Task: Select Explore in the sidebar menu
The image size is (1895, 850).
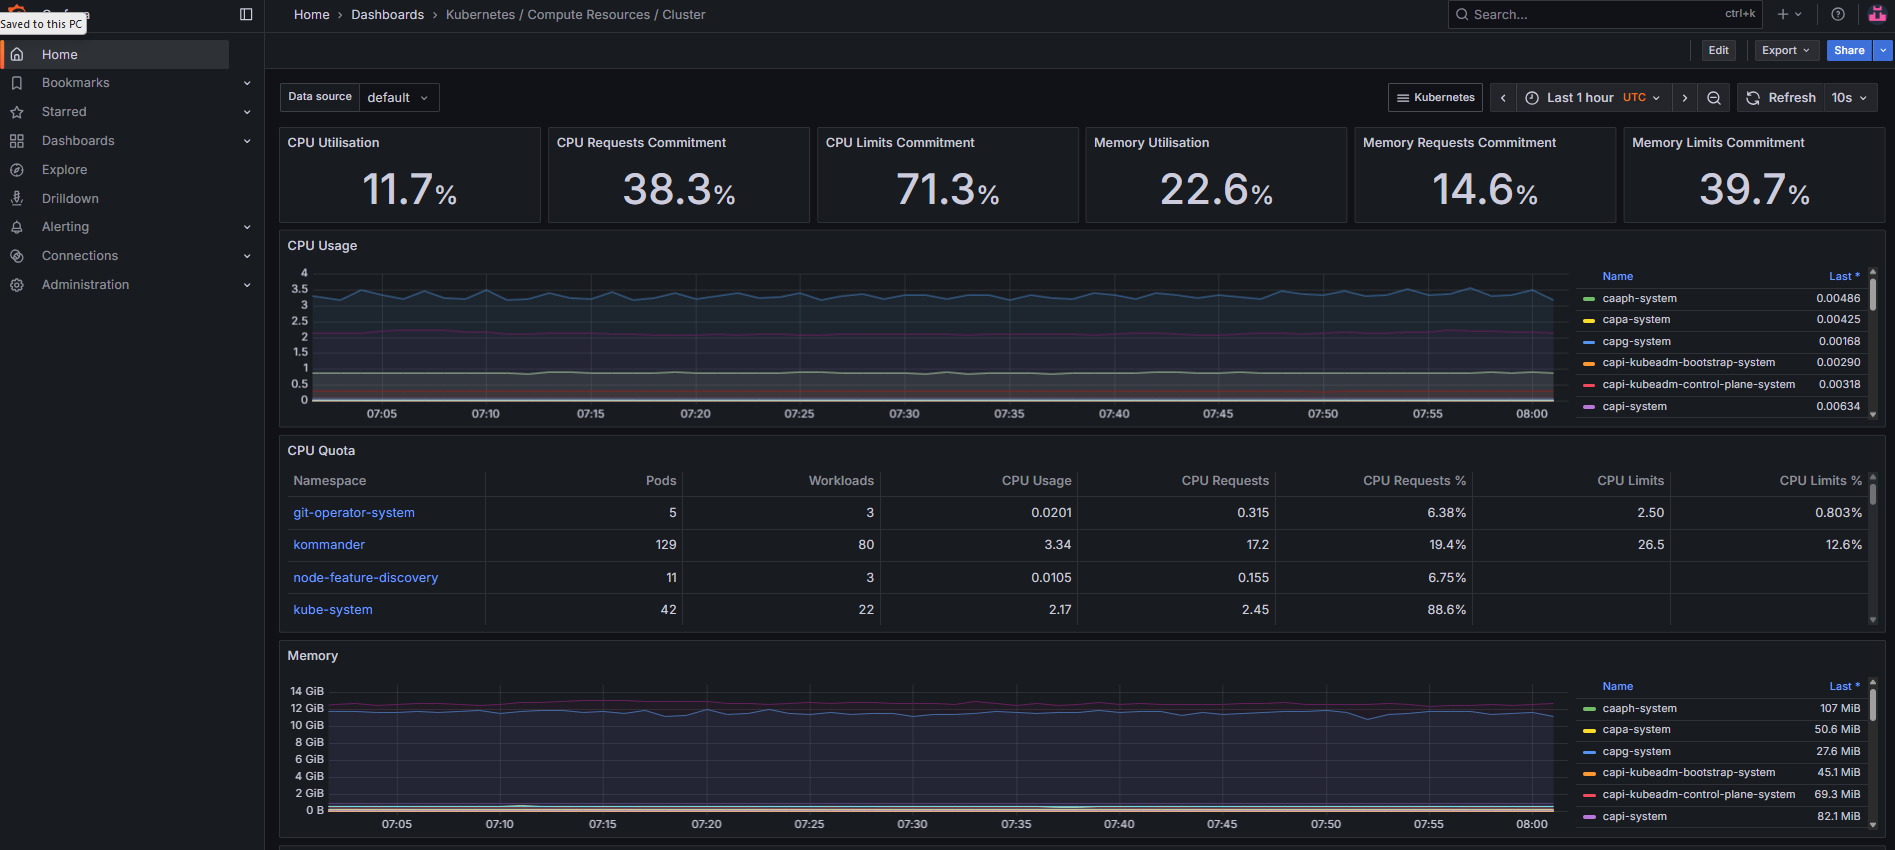Action: 64,170
